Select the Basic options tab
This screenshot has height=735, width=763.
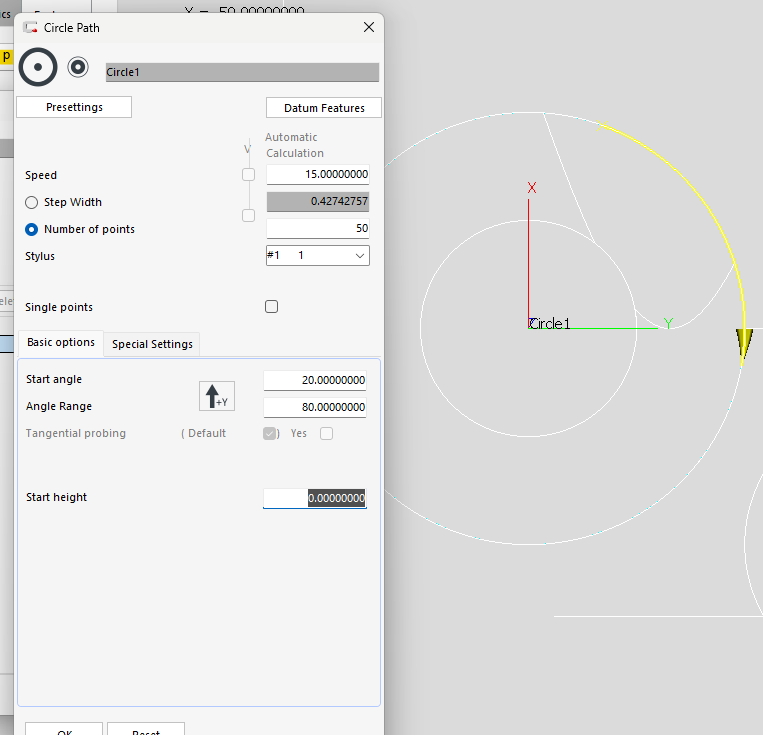tap(61, 342)
